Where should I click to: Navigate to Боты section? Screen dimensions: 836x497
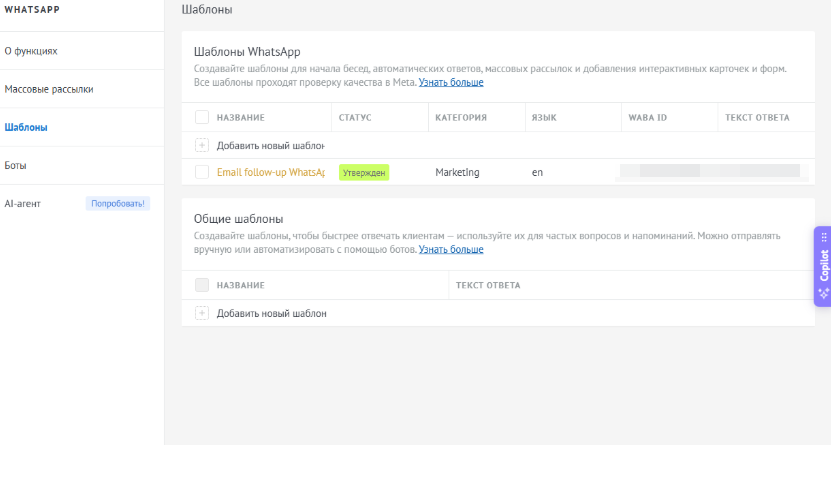tap(16, 165)
